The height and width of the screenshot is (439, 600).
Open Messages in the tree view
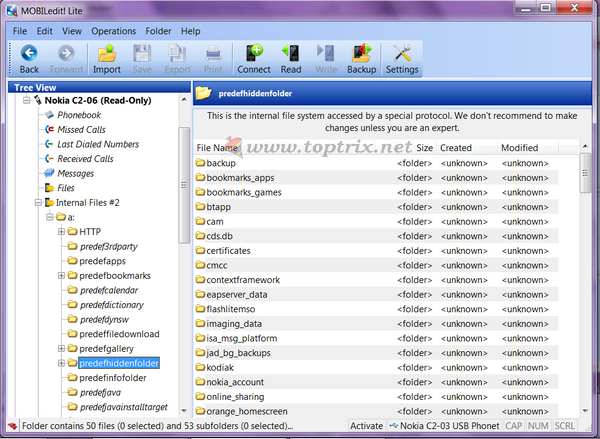point(75,173)
